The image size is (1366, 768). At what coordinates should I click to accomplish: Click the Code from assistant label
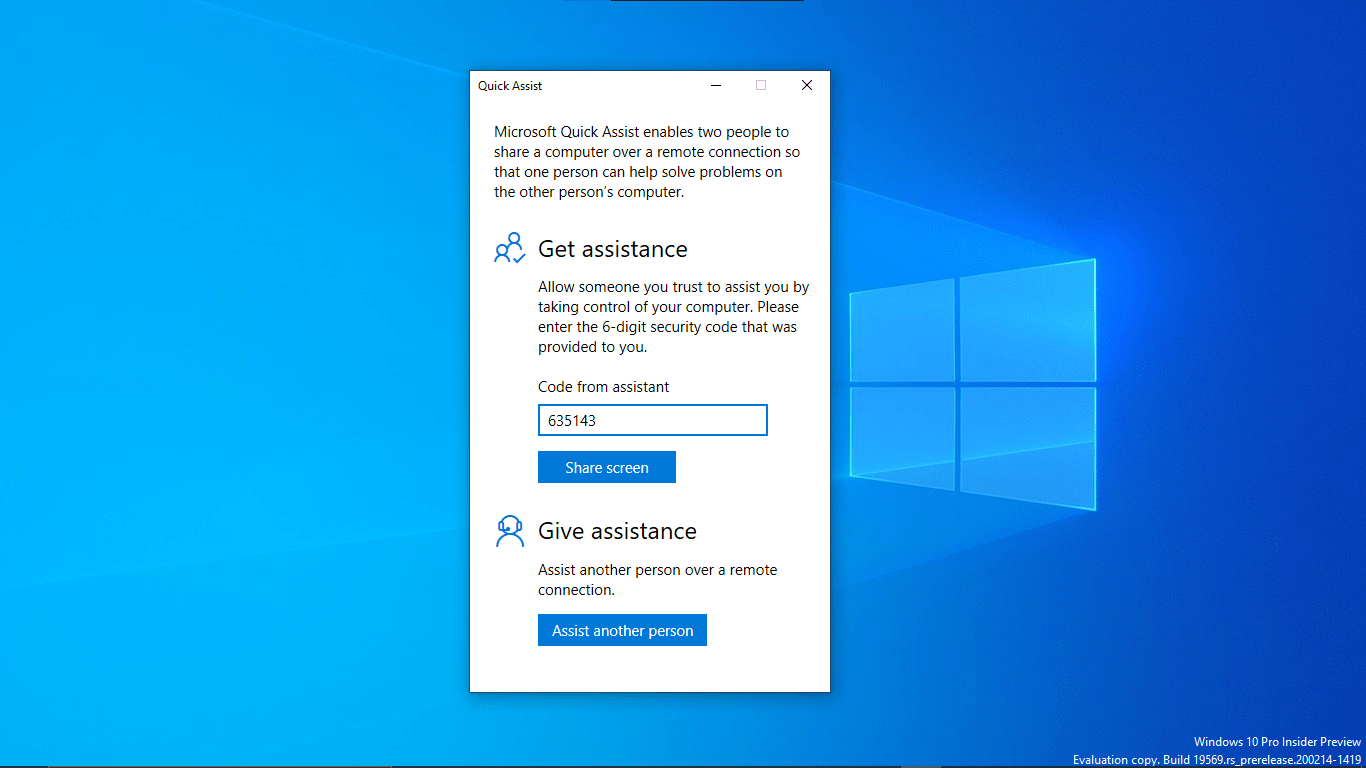point(604,387)
